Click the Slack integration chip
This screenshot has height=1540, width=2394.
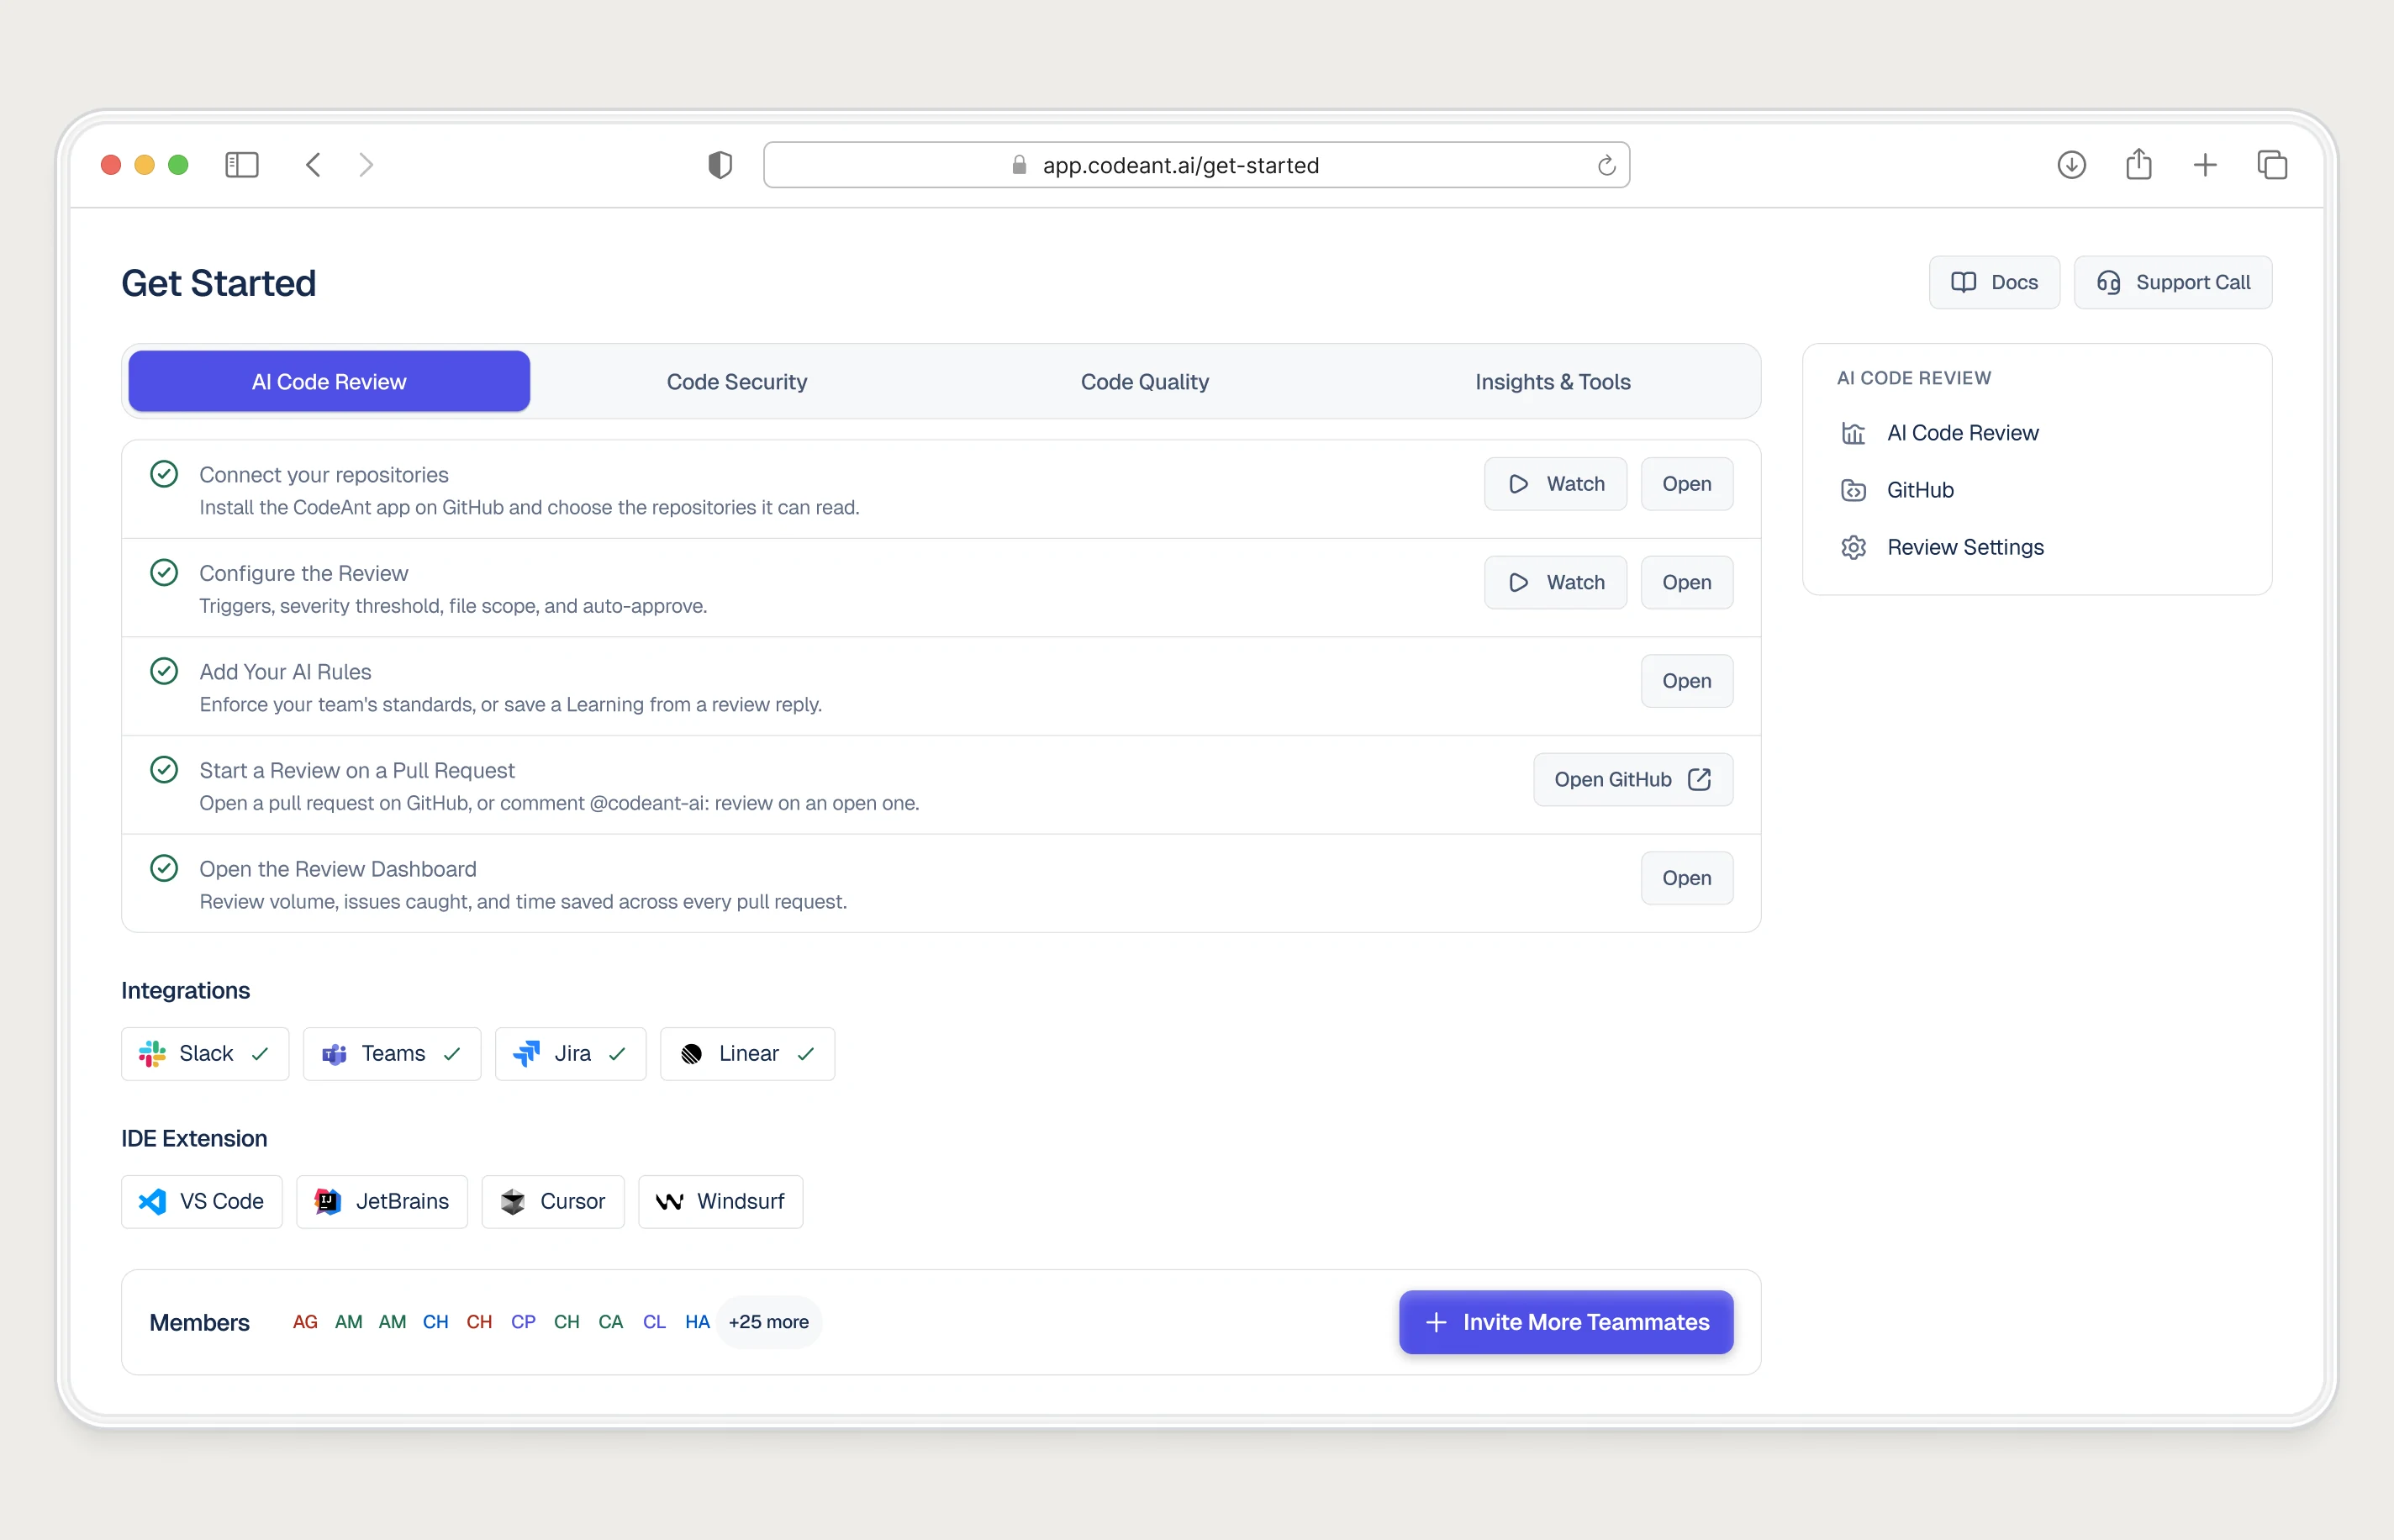(x=205, y=1054)
